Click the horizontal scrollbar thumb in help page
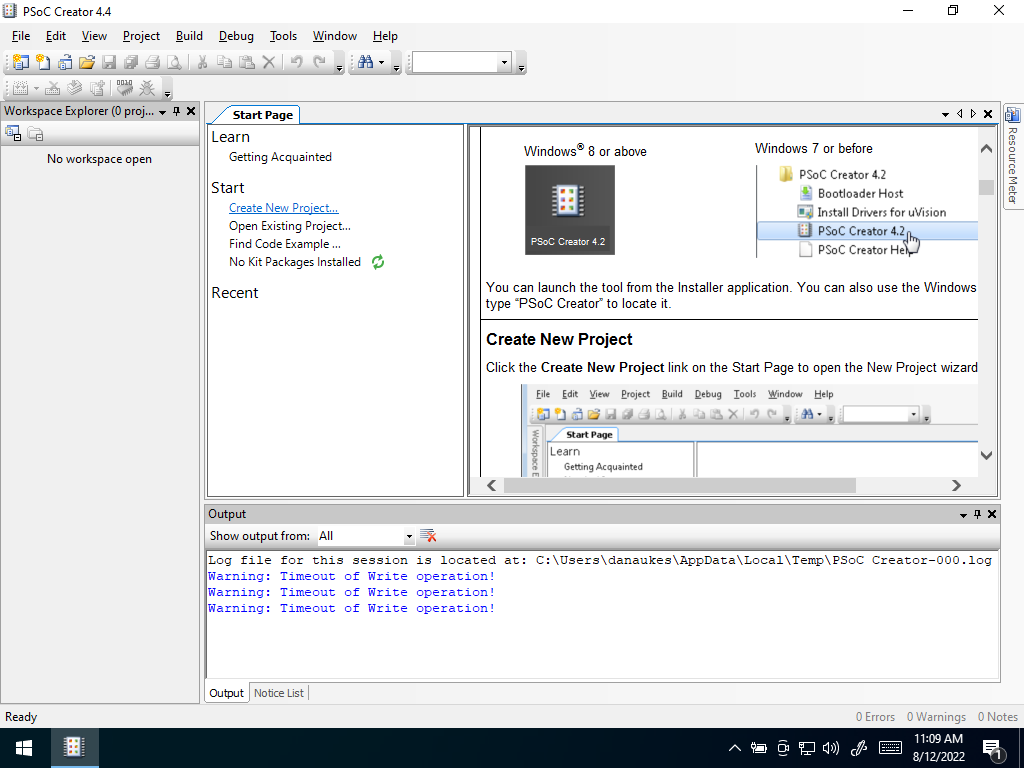 pos(679,485)
